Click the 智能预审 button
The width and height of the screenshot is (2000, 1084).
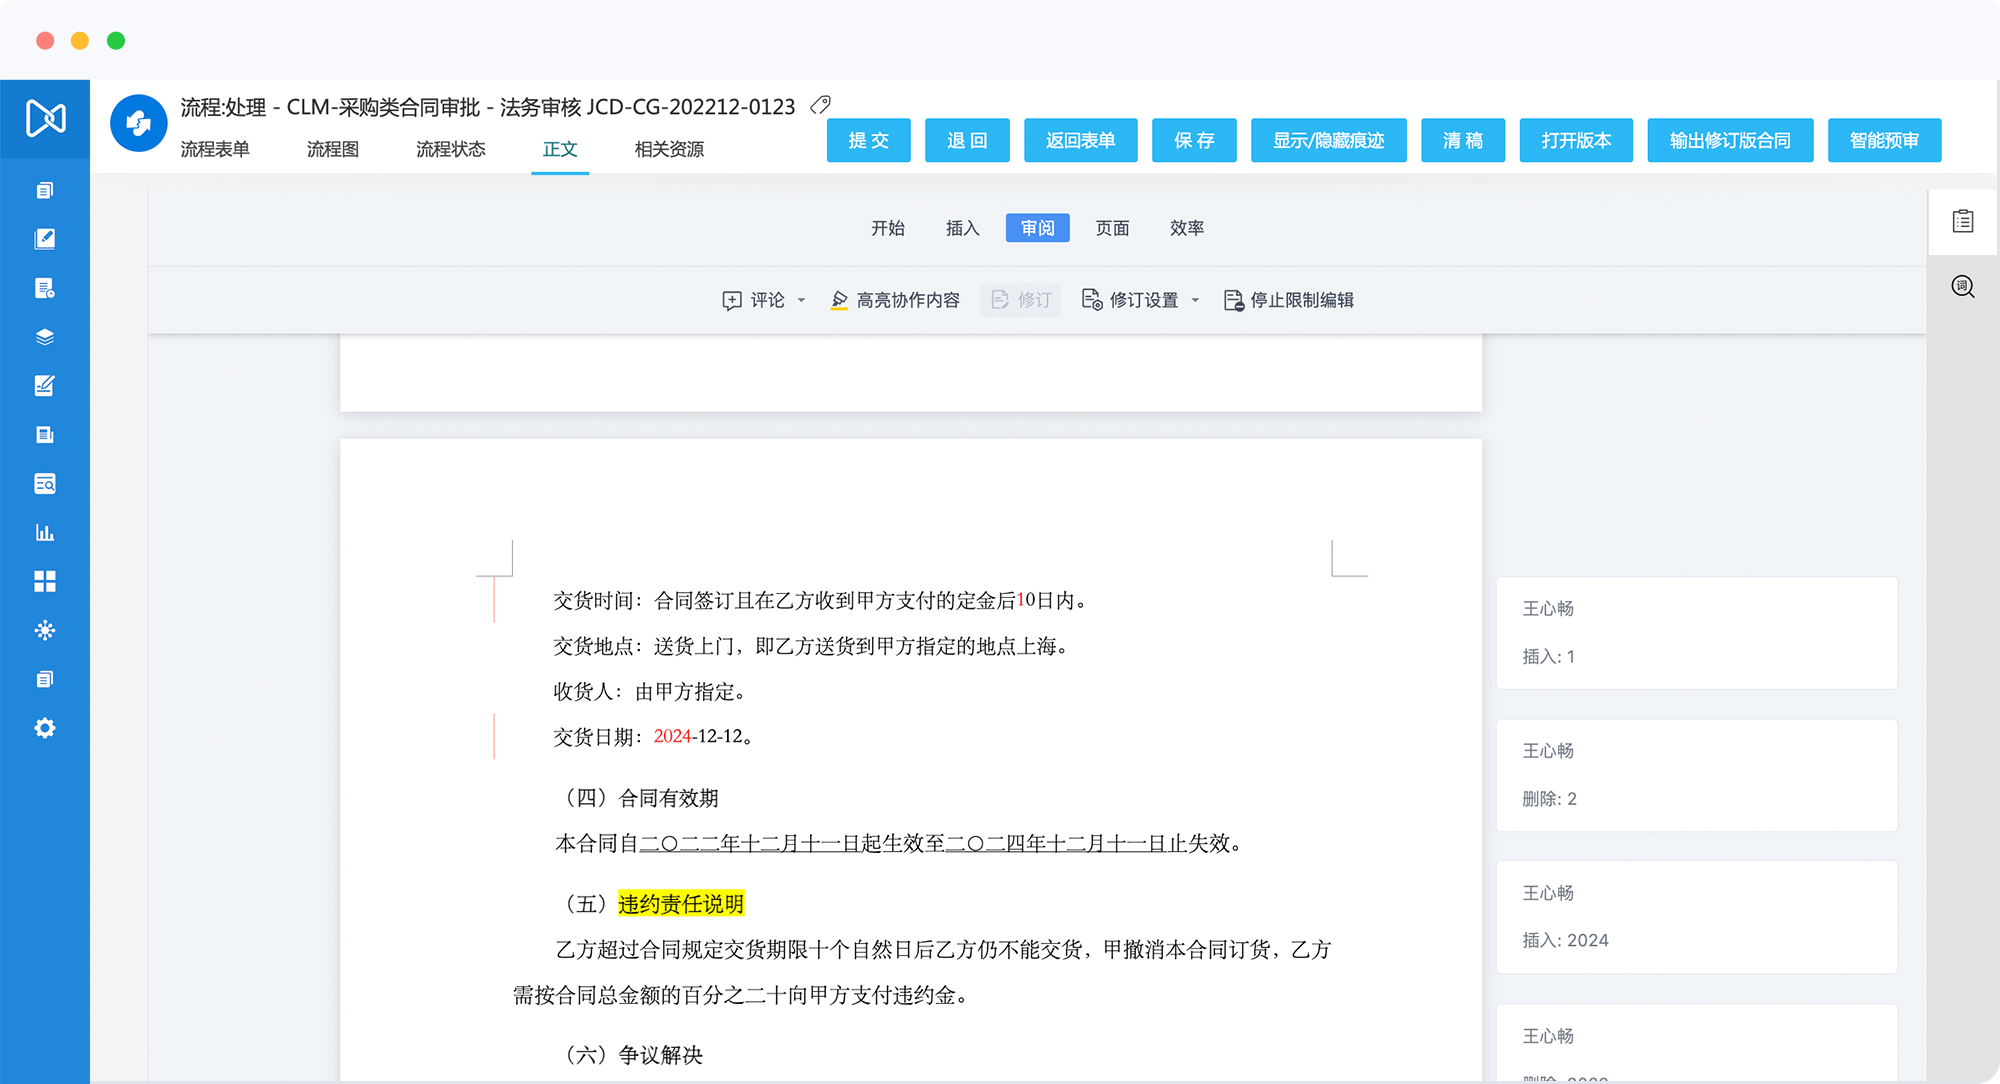click(1883, 140)
